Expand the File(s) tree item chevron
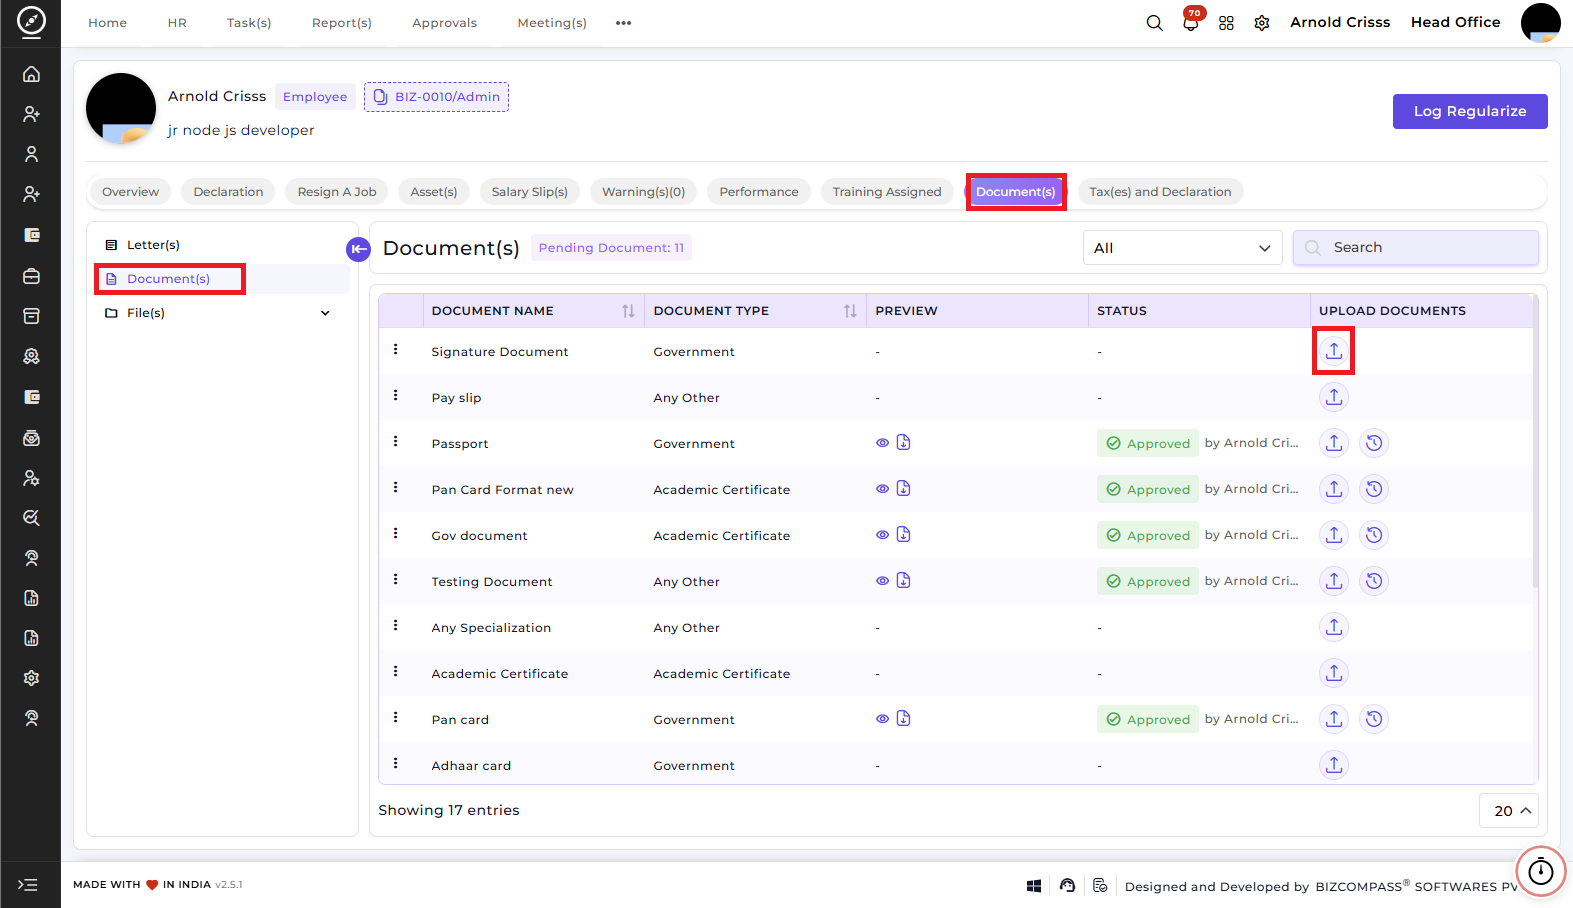This screenshot has width=1573, height=908. [x=325, y=313]
